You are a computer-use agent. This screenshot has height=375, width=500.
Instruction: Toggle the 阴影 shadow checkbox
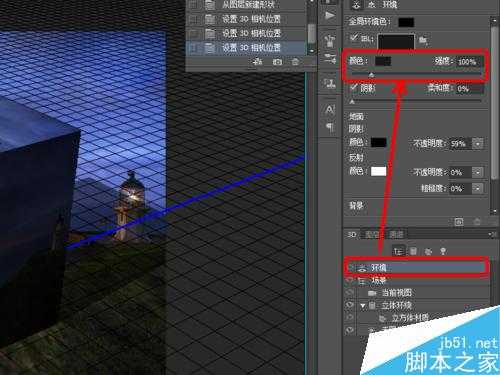[354, 87]
